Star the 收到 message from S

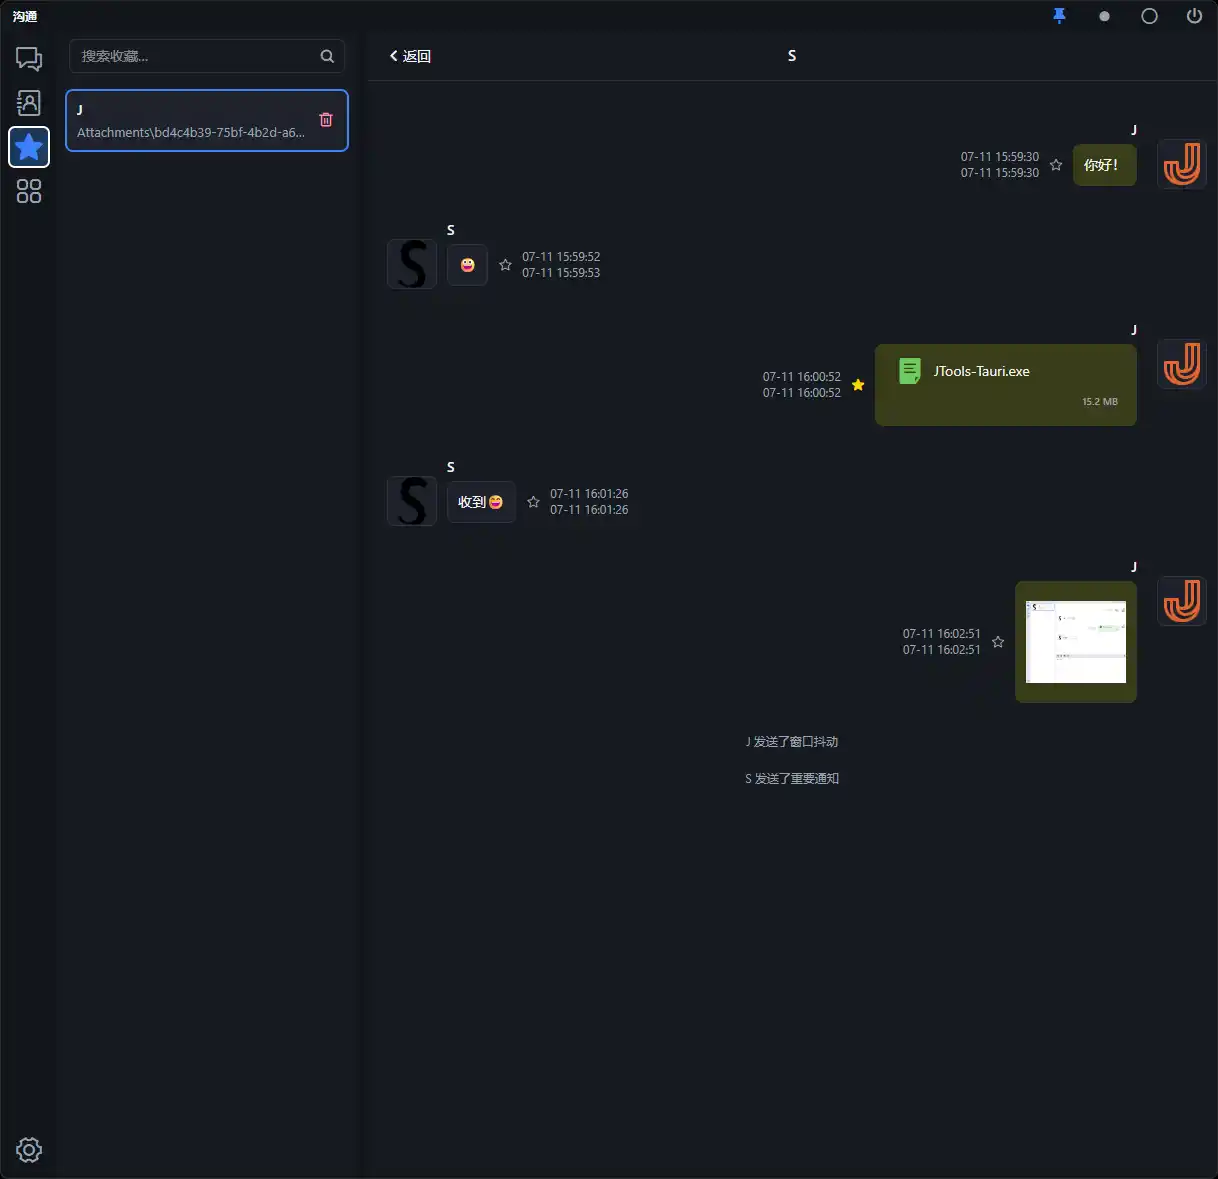pyautogui.click(x=533, y=502)
